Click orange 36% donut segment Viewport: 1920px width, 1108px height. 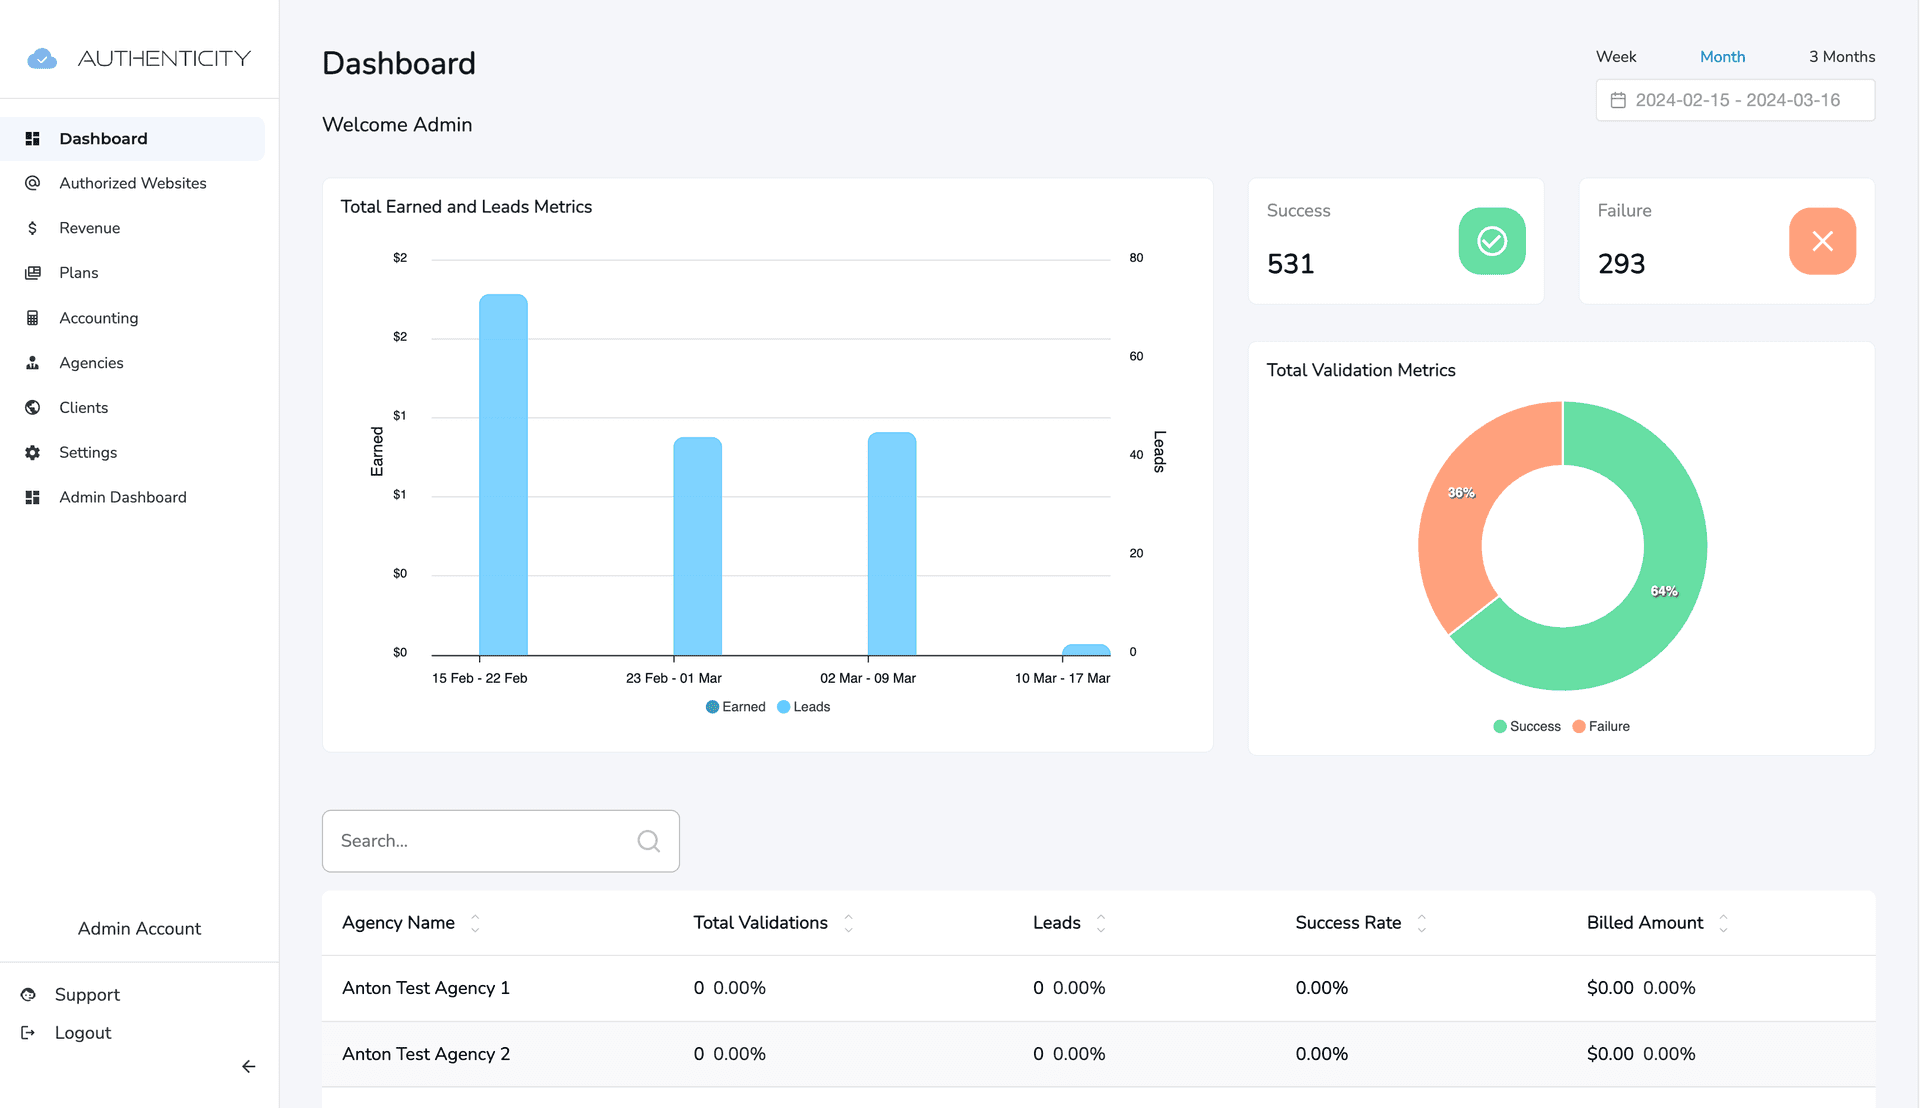1462,492
